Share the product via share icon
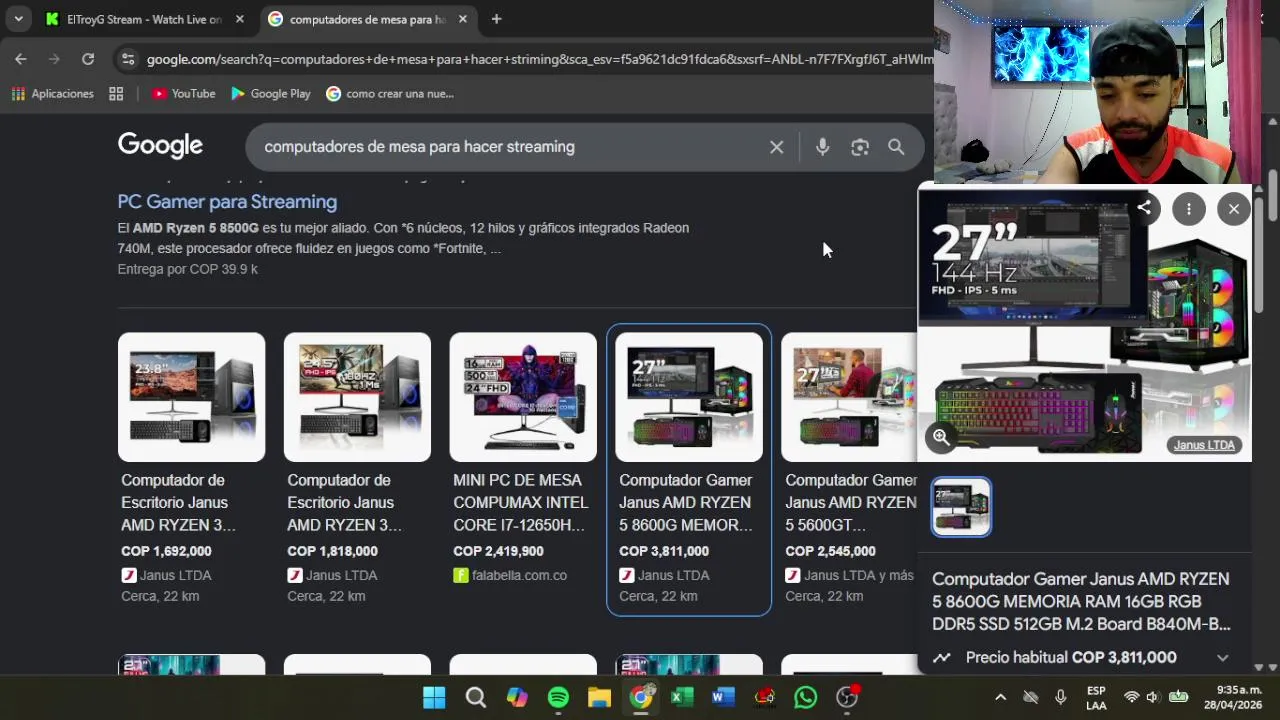 pyautogui.click(x=1144, y=209)
